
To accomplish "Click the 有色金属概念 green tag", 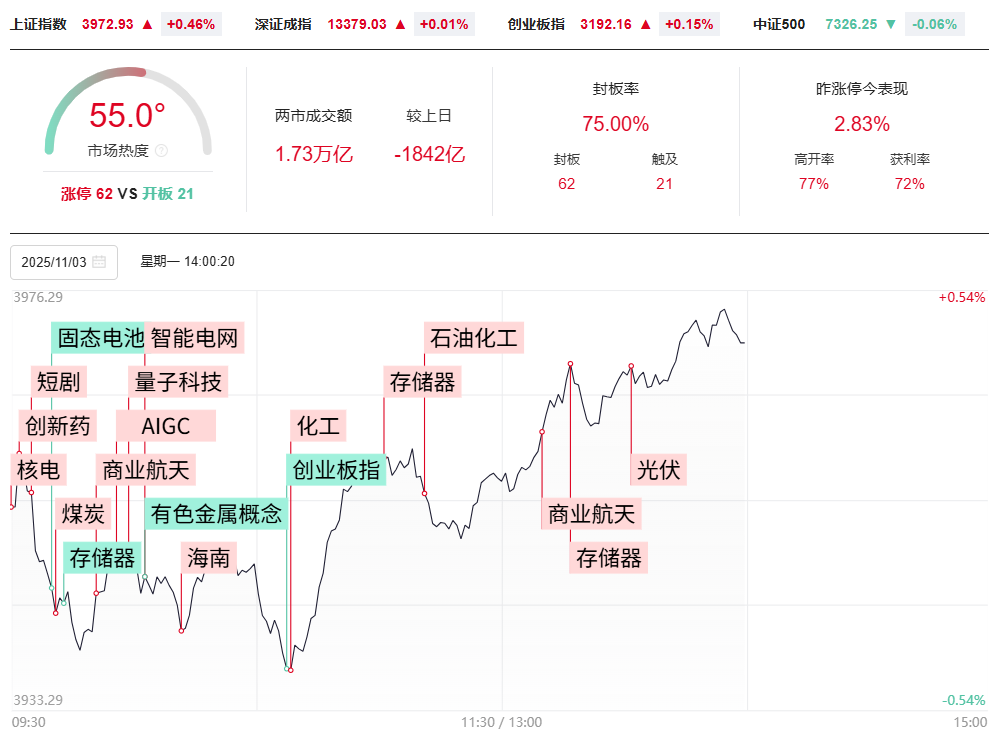I will (x=216, y=514).
